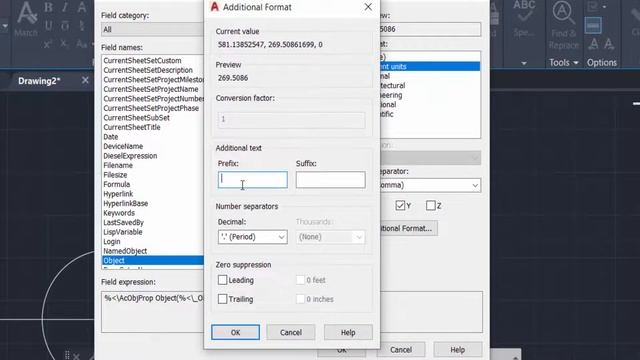Confirm Additional Format with OK
Image resolution: width=640 pixels, height=360 pixels.
pyautogui.click(x=236, y=332)
